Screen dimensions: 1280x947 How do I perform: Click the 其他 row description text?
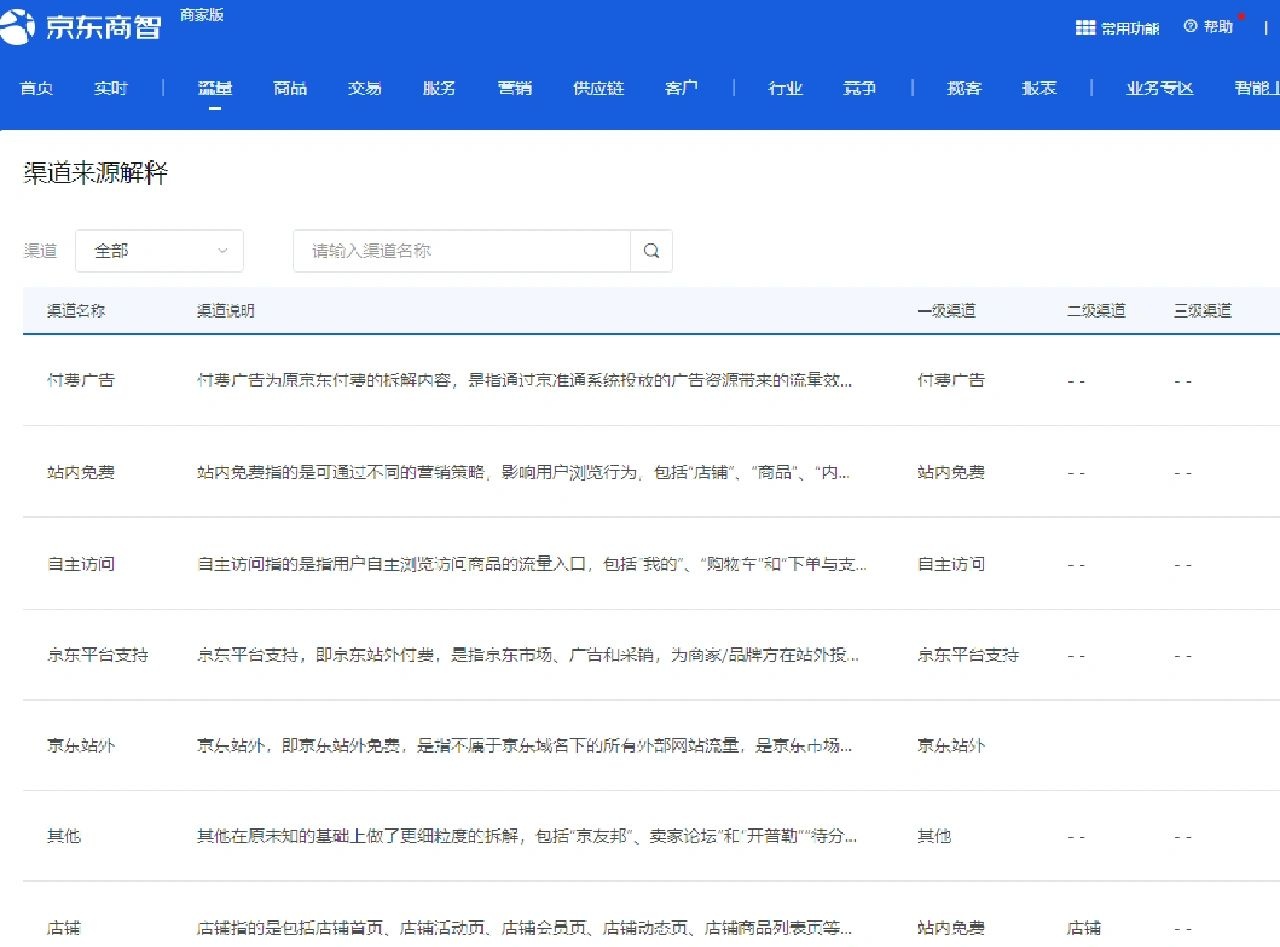(x=527, y=836)
